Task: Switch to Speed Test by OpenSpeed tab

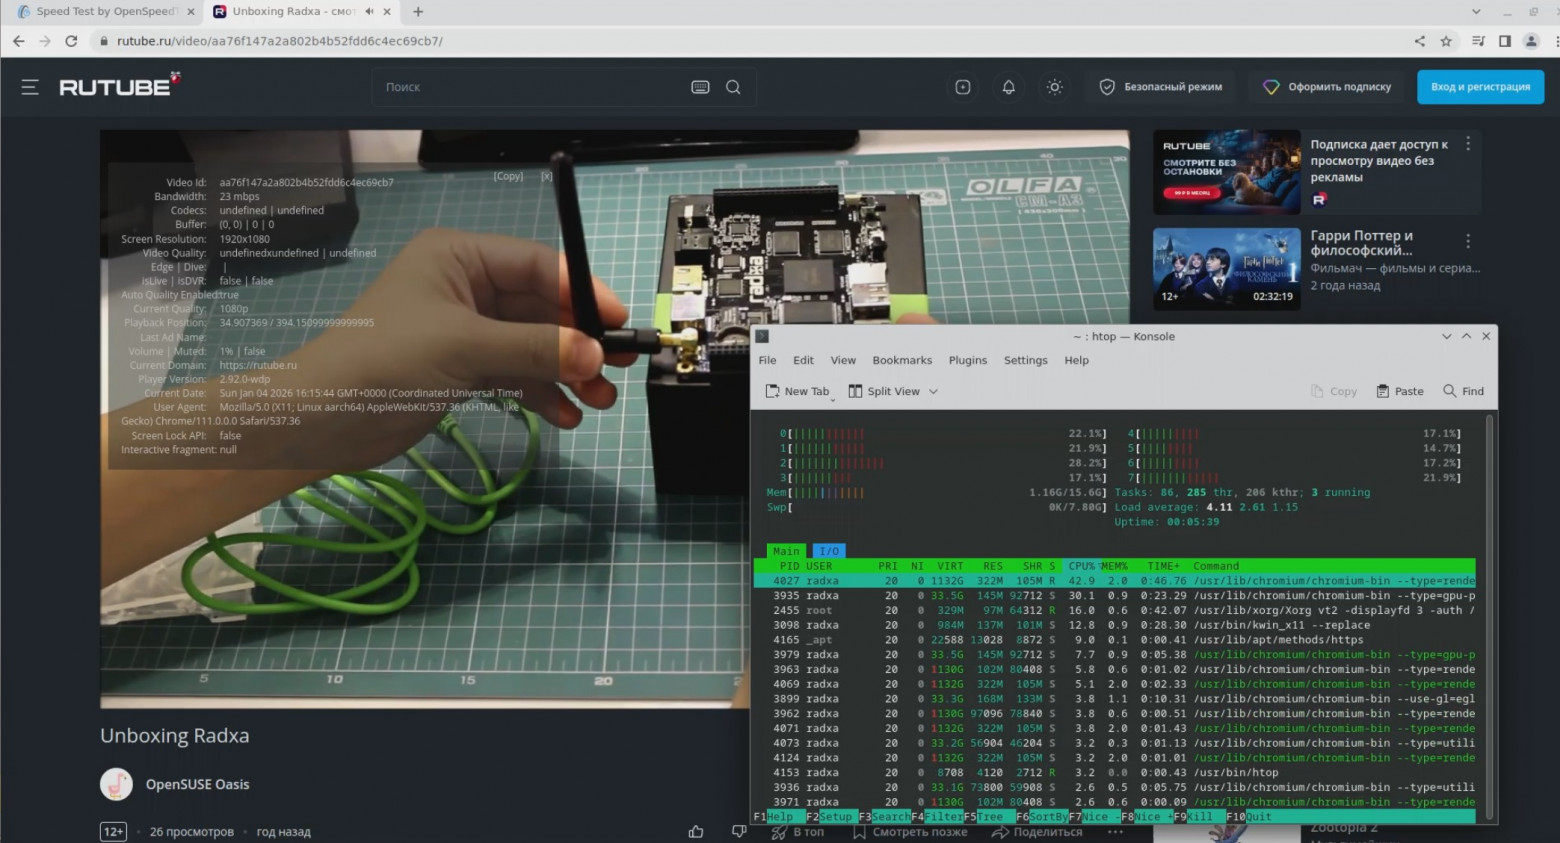Action: pyautogui.click(x=105, y=12)
